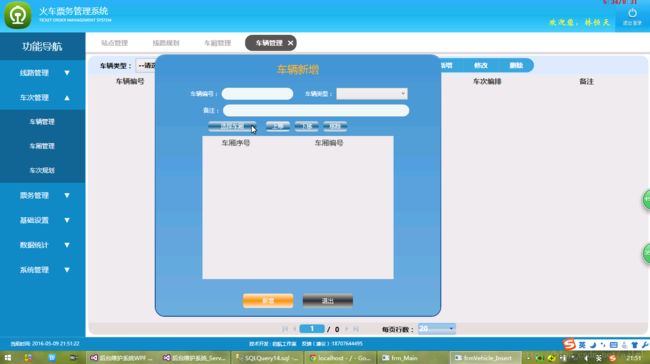The width and height of the screenshot is (650, 364).
Task: Click the power logout icon
Action: pos(632,13)
